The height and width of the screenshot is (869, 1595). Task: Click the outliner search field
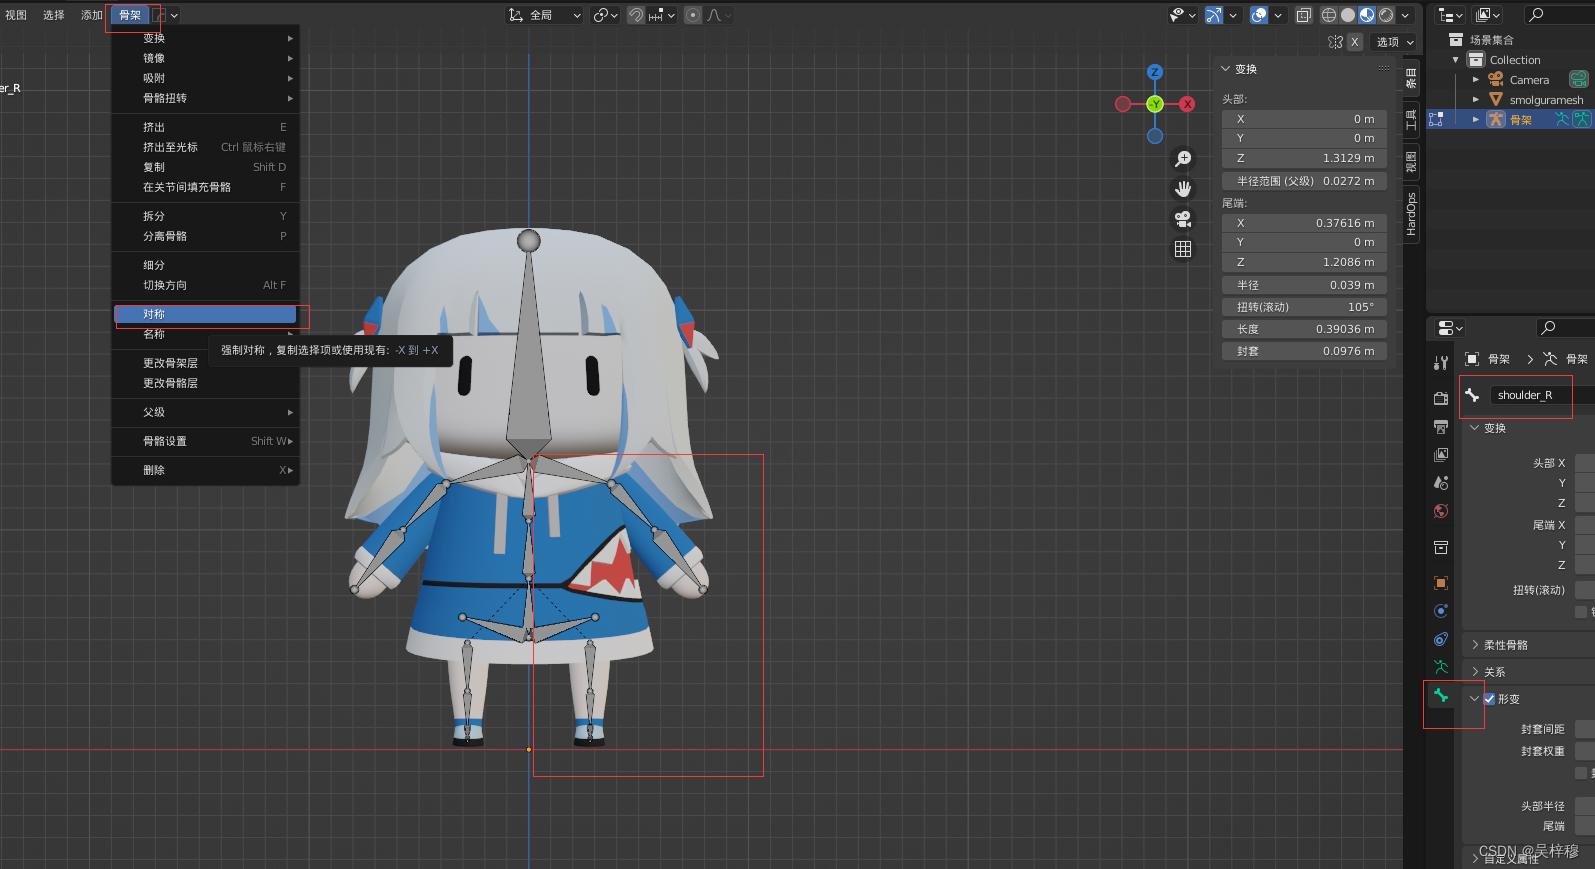pyautogui.click(x=1558, y=15)
